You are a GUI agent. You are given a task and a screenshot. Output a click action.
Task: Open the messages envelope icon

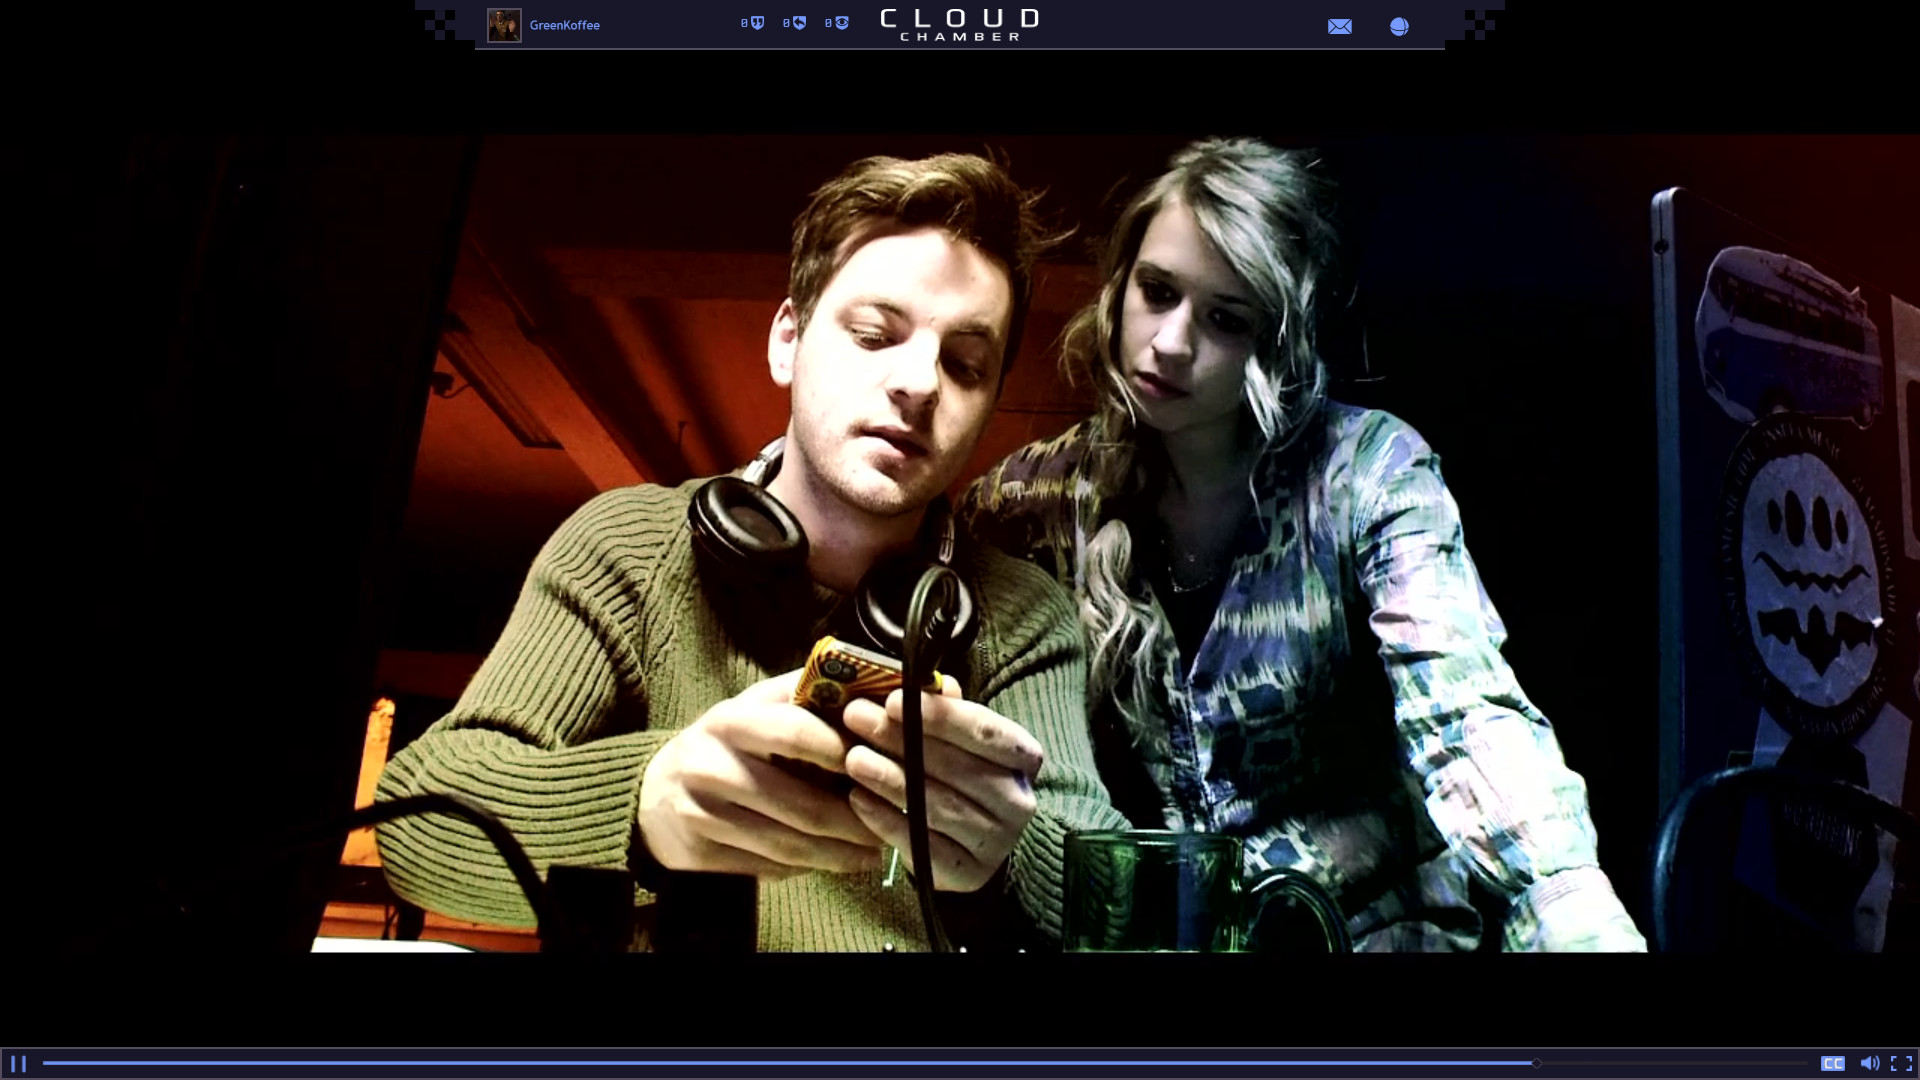click(x=1340, y=27)
